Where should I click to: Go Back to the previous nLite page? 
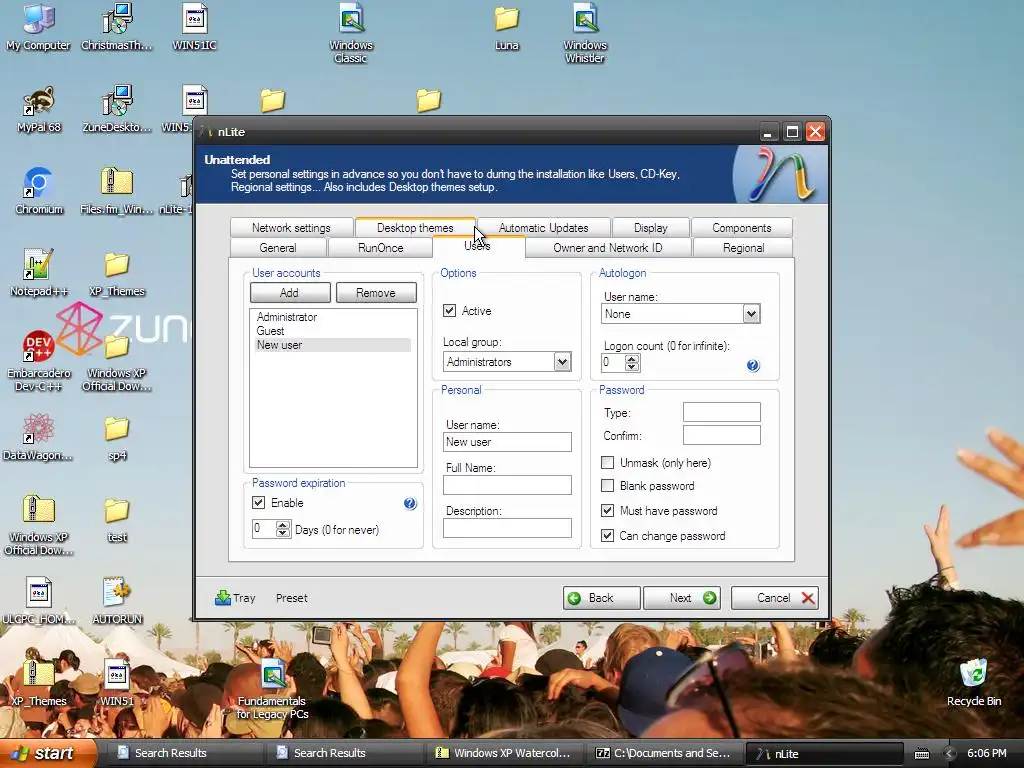pos(601,598)
